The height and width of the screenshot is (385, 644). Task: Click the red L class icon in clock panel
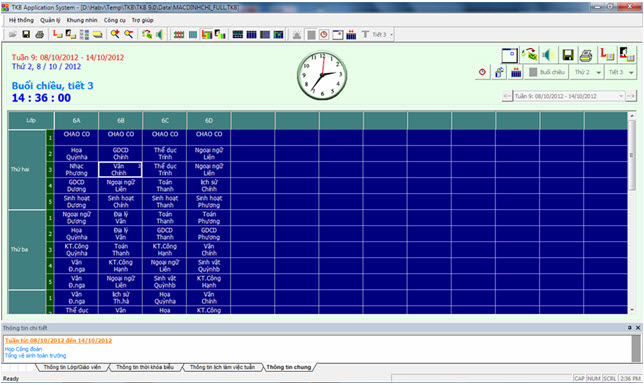pyautogui.click(x=607, y=55)
